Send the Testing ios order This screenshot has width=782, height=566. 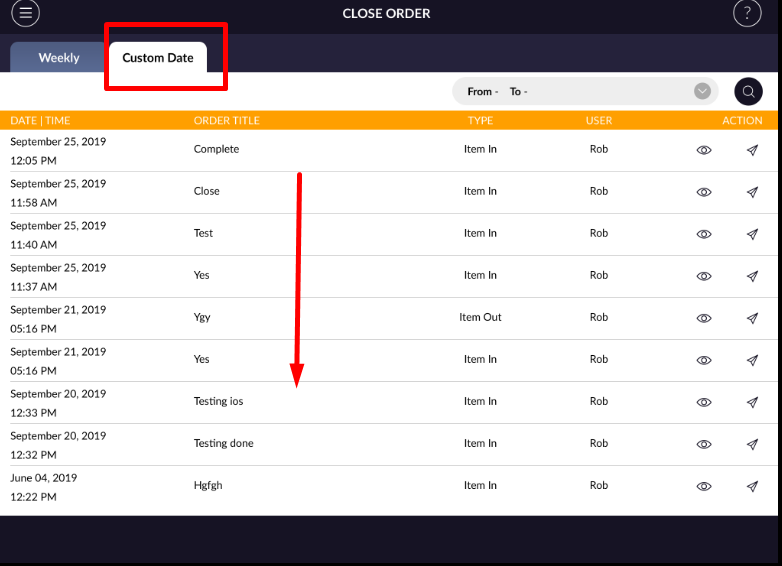(752, 402)
